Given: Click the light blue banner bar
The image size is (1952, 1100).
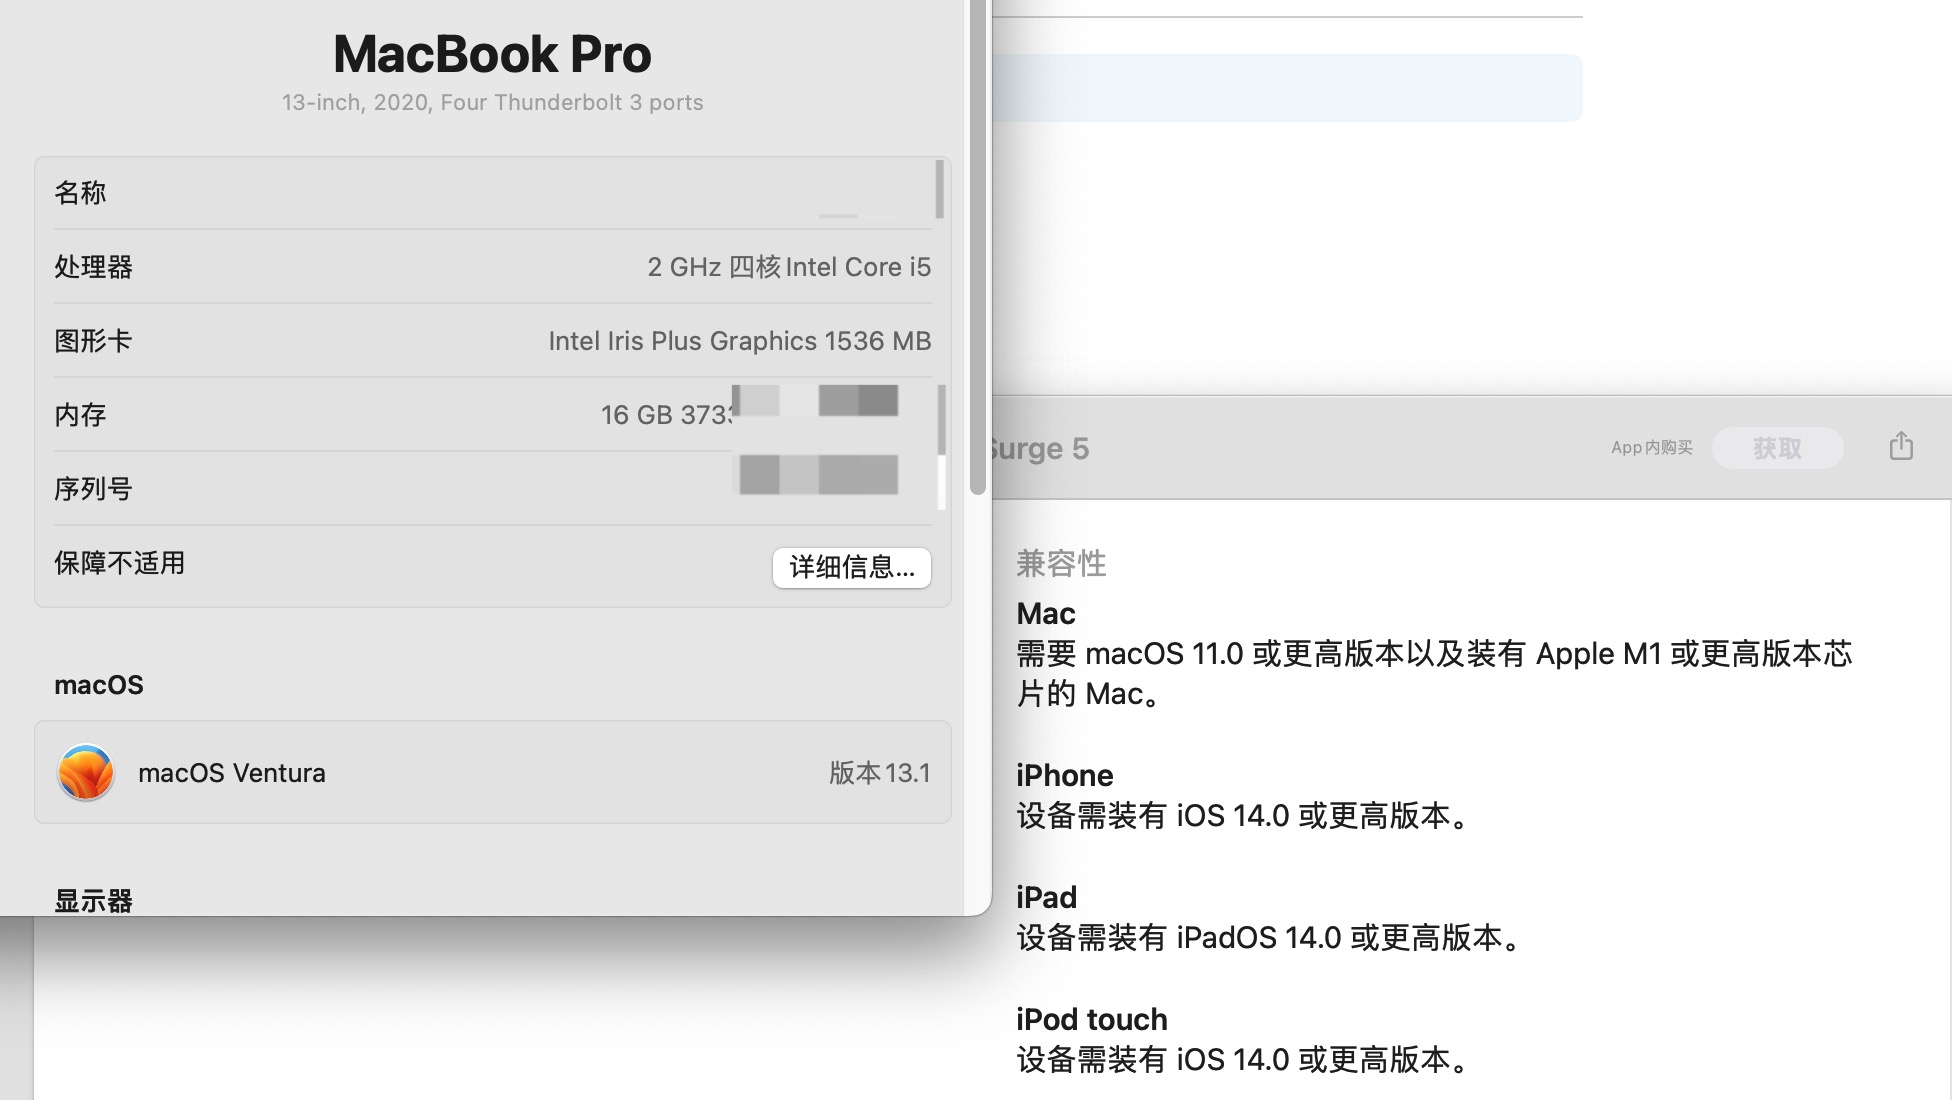Looking at the screenshot, I should (1285, 88).
